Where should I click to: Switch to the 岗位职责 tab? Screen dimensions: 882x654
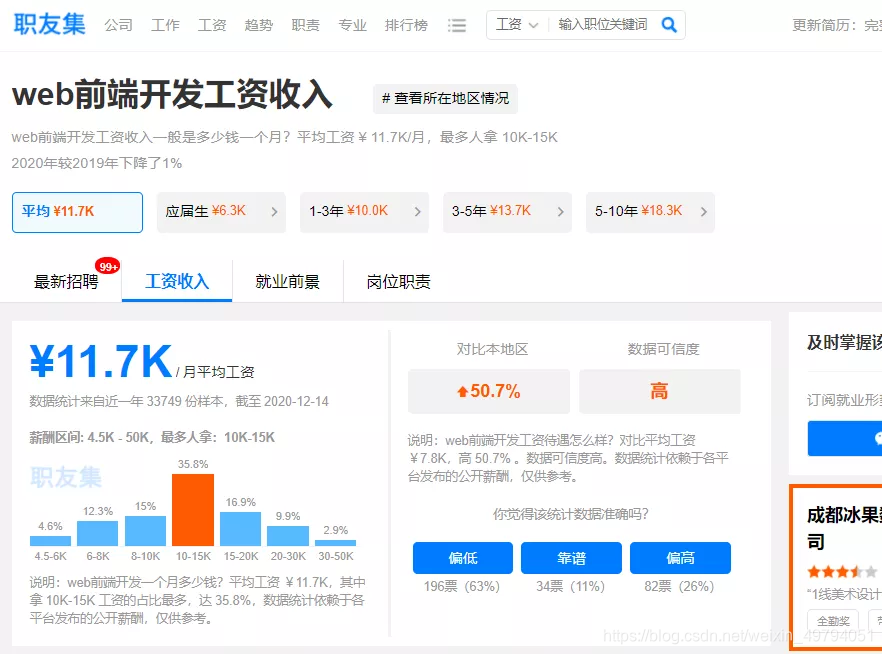397,282
